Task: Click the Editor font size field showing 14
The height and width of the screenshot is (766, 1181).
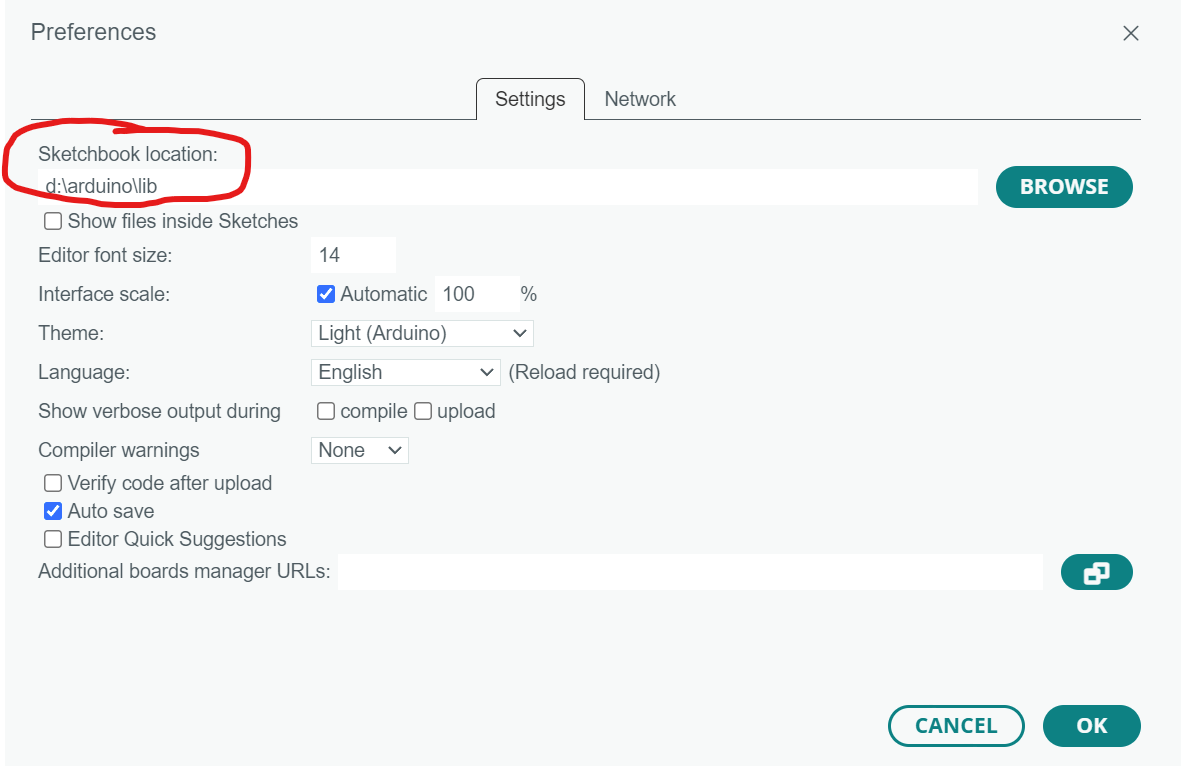Action: [352, 255]
